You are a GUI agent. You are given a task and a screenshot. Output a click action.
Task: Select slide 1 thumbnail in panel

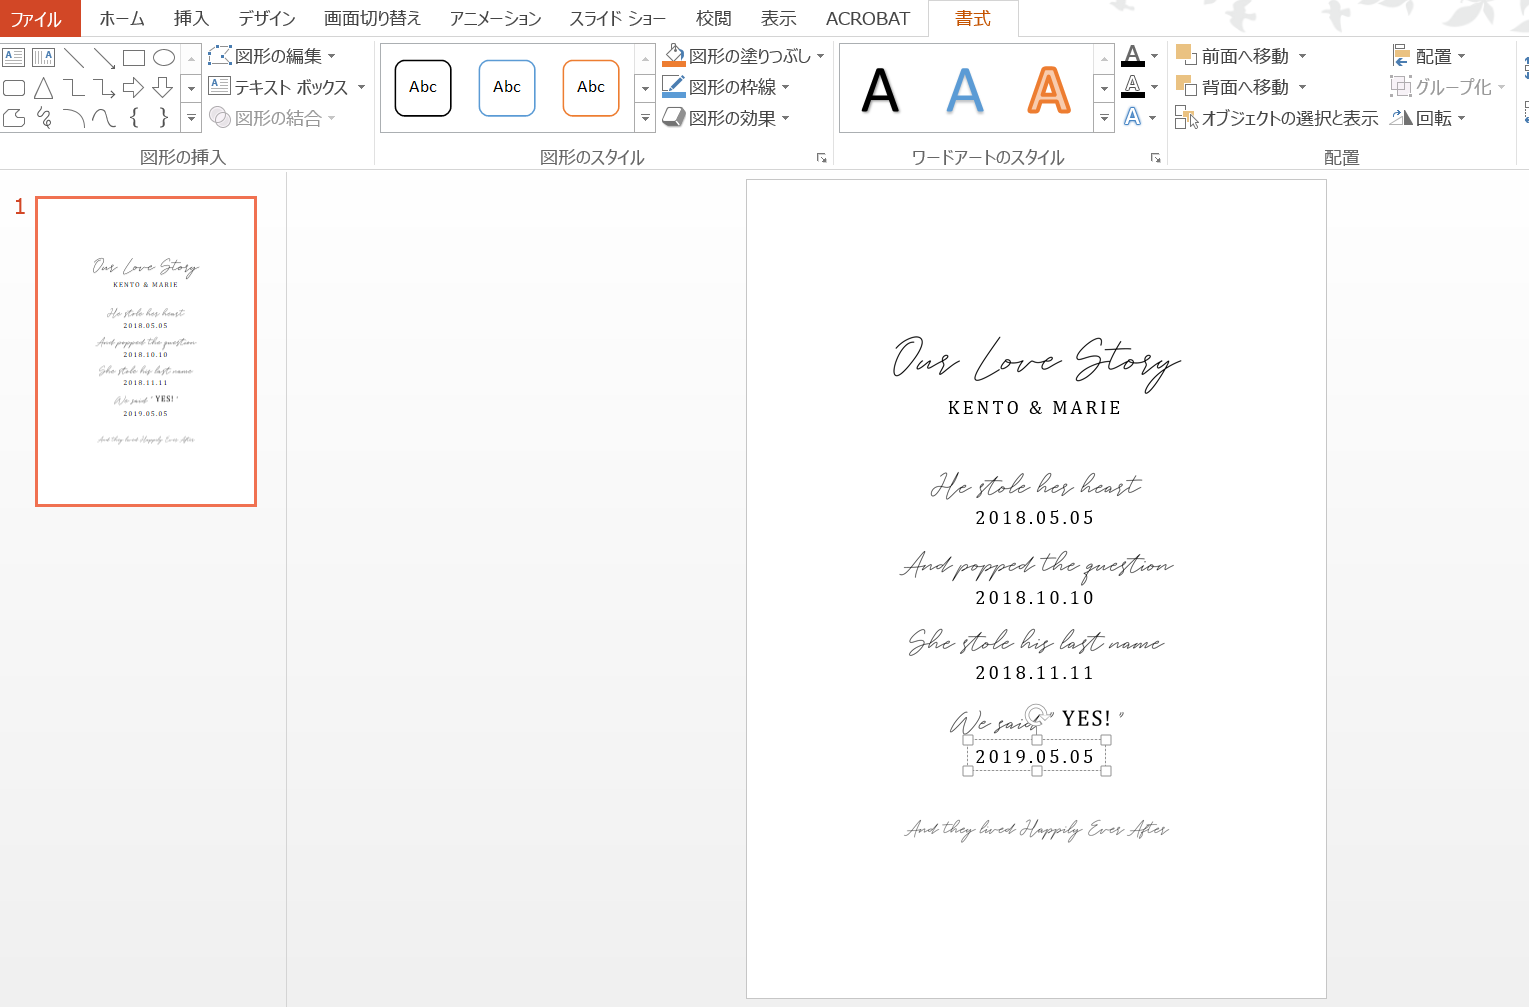(146, 351)
